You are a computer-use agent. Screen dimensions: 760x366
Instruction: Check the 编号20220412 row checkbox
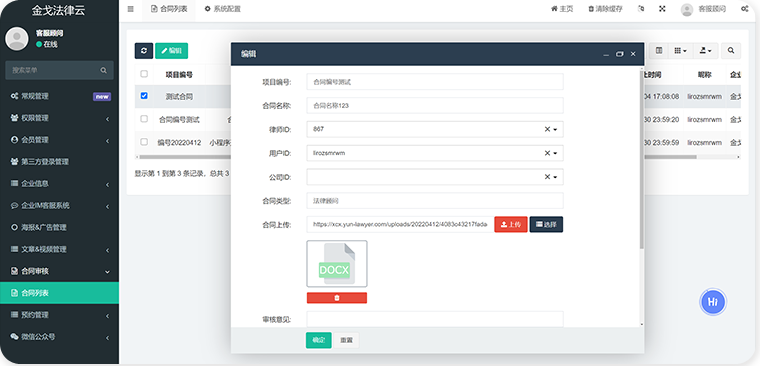tap(144, 142)
